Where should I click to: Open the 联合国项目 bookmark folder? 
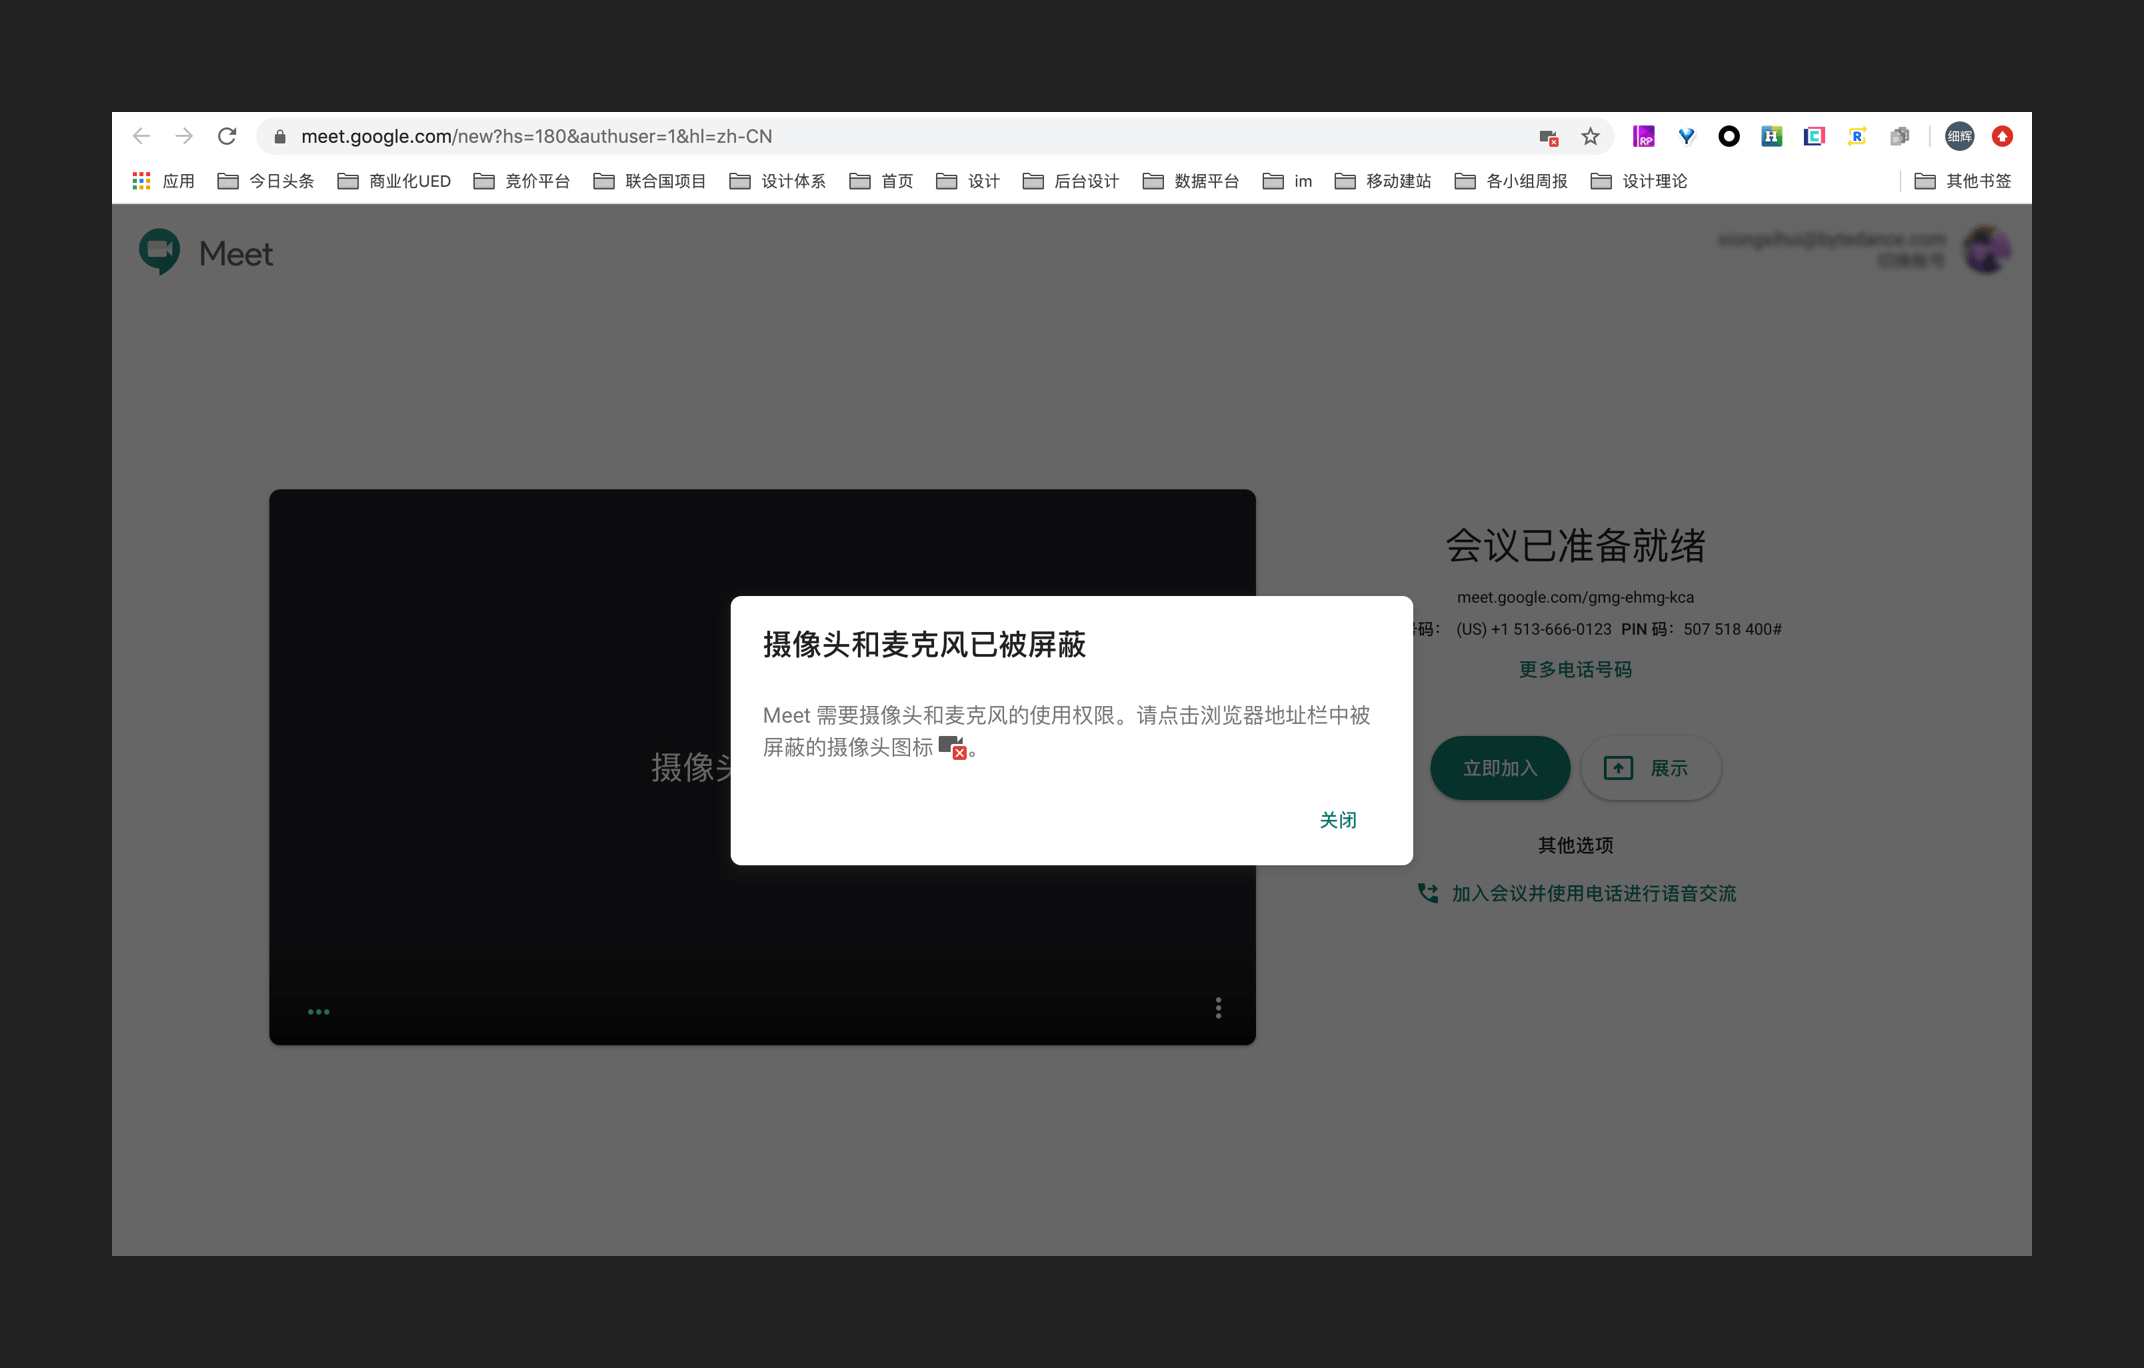[650, 181]
